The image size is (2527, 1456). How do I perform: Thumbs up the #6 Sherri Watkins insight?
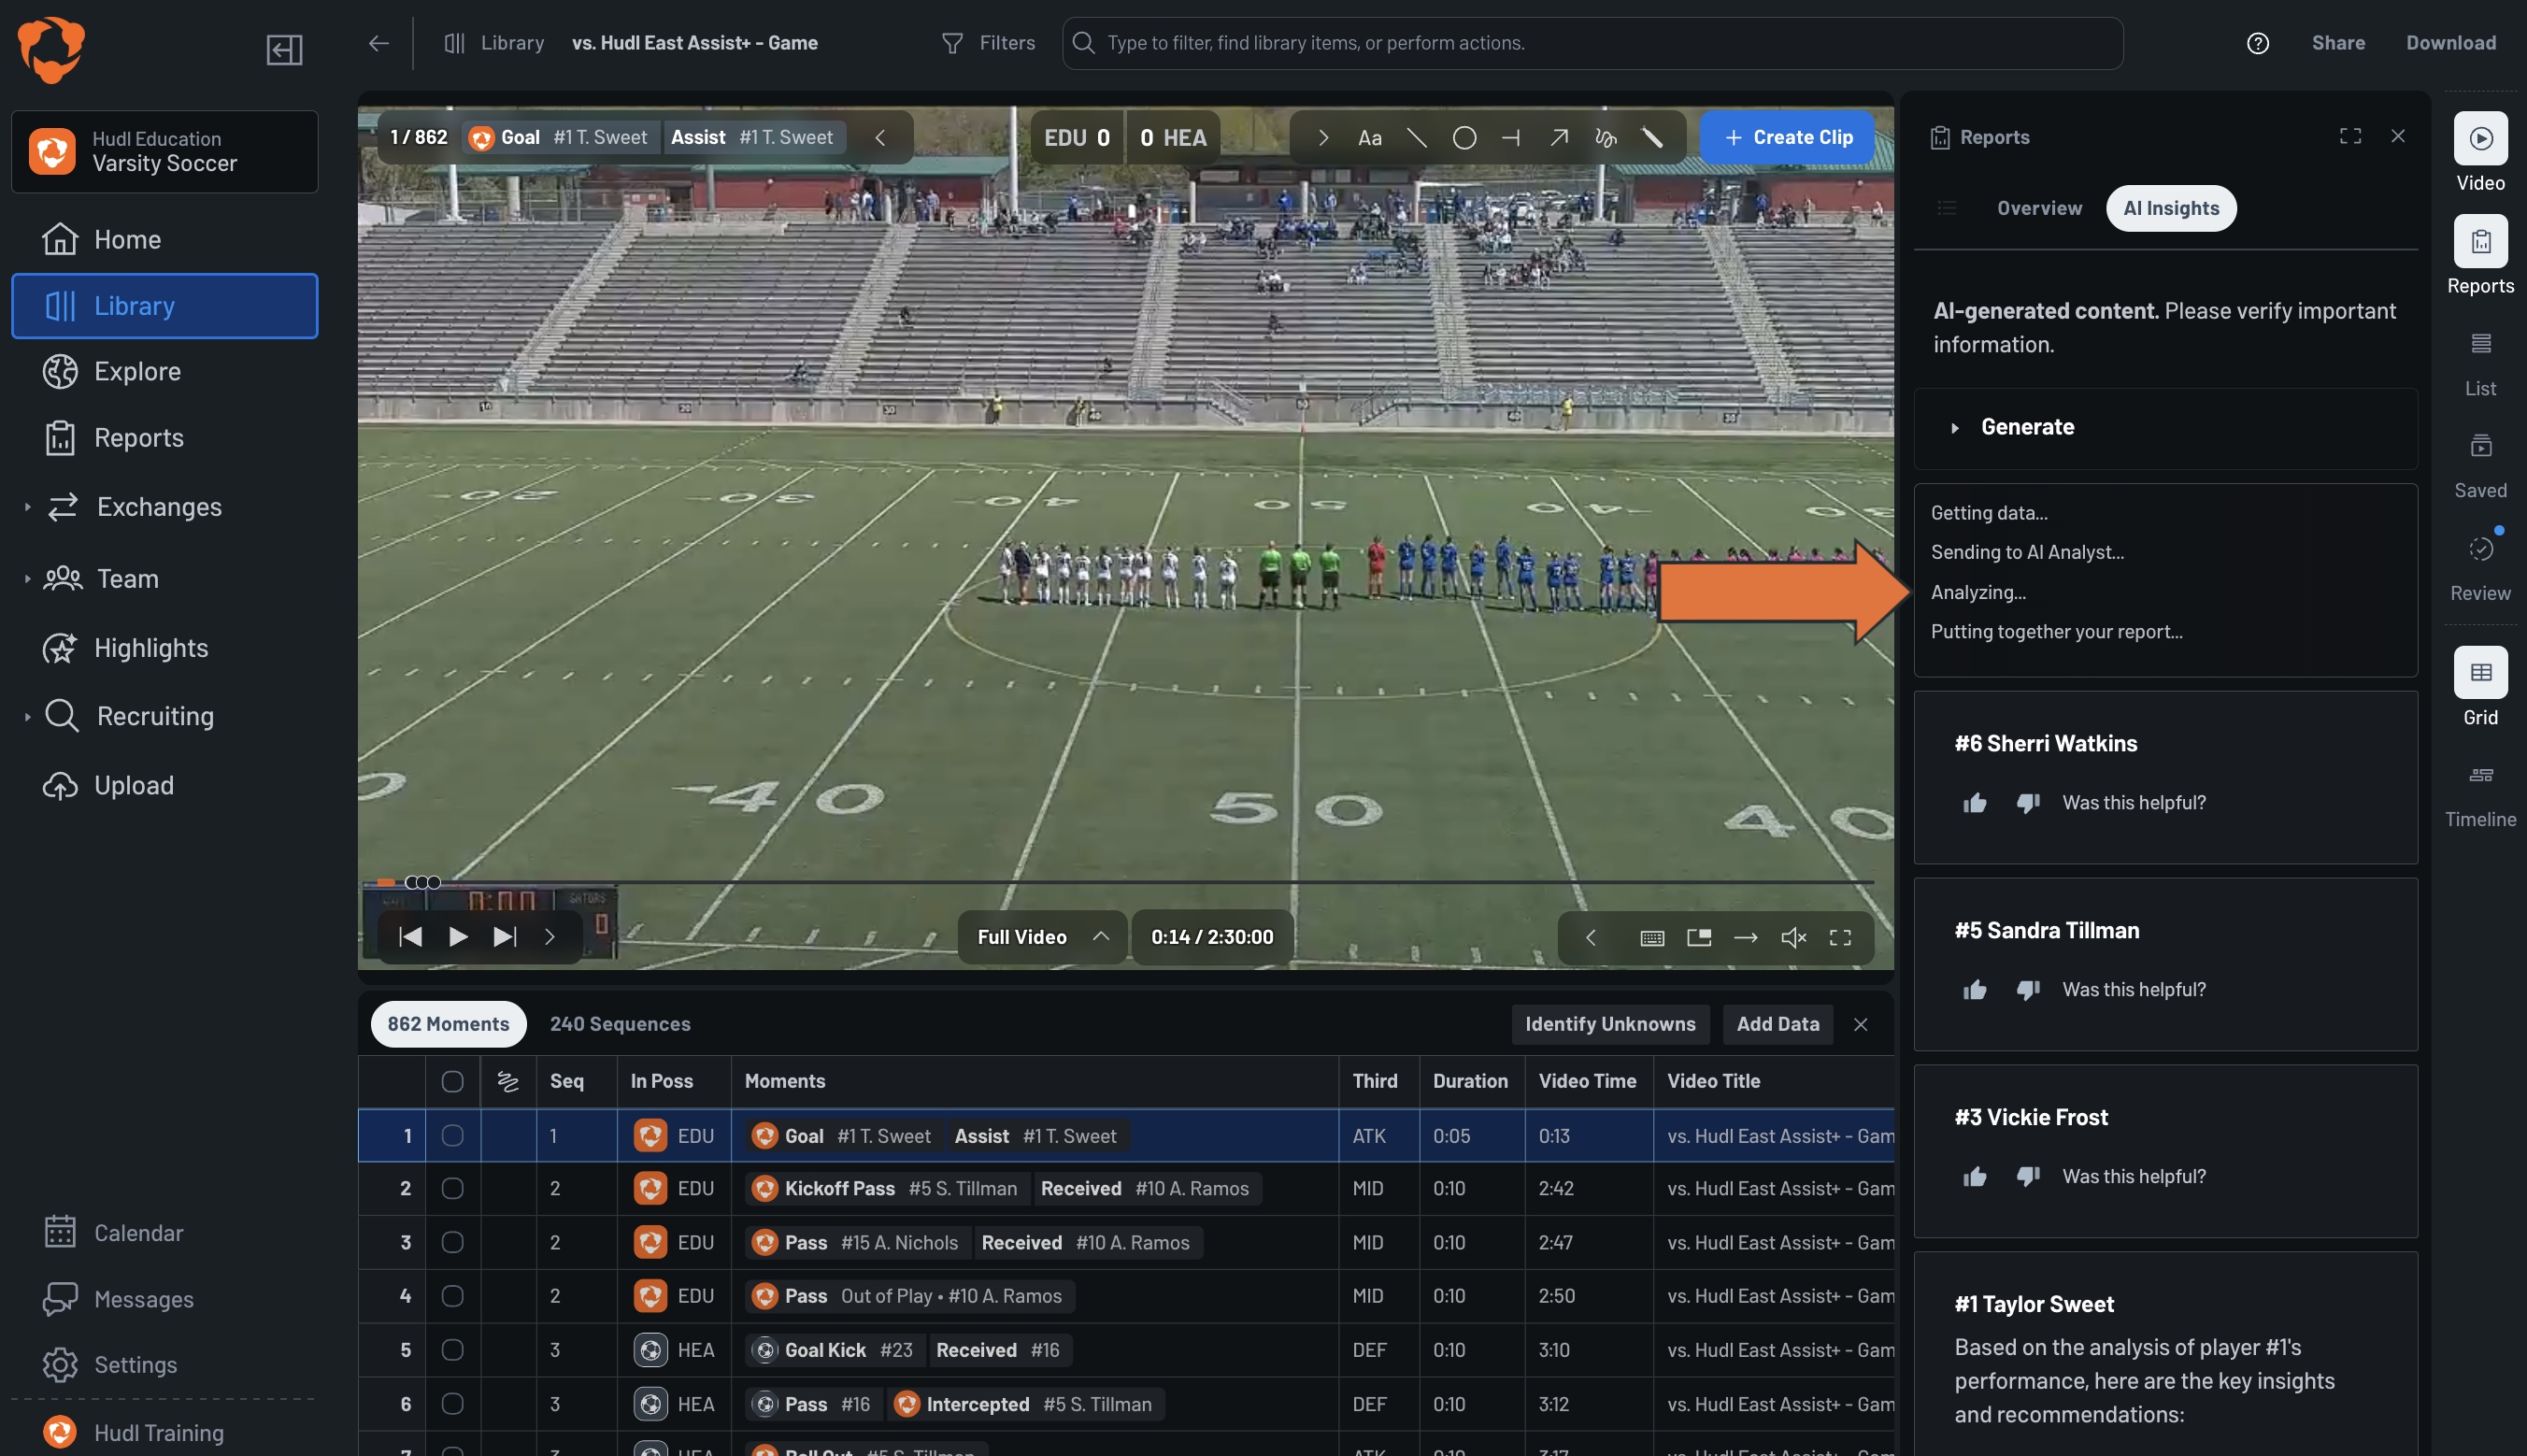(x=1974, y=803)
